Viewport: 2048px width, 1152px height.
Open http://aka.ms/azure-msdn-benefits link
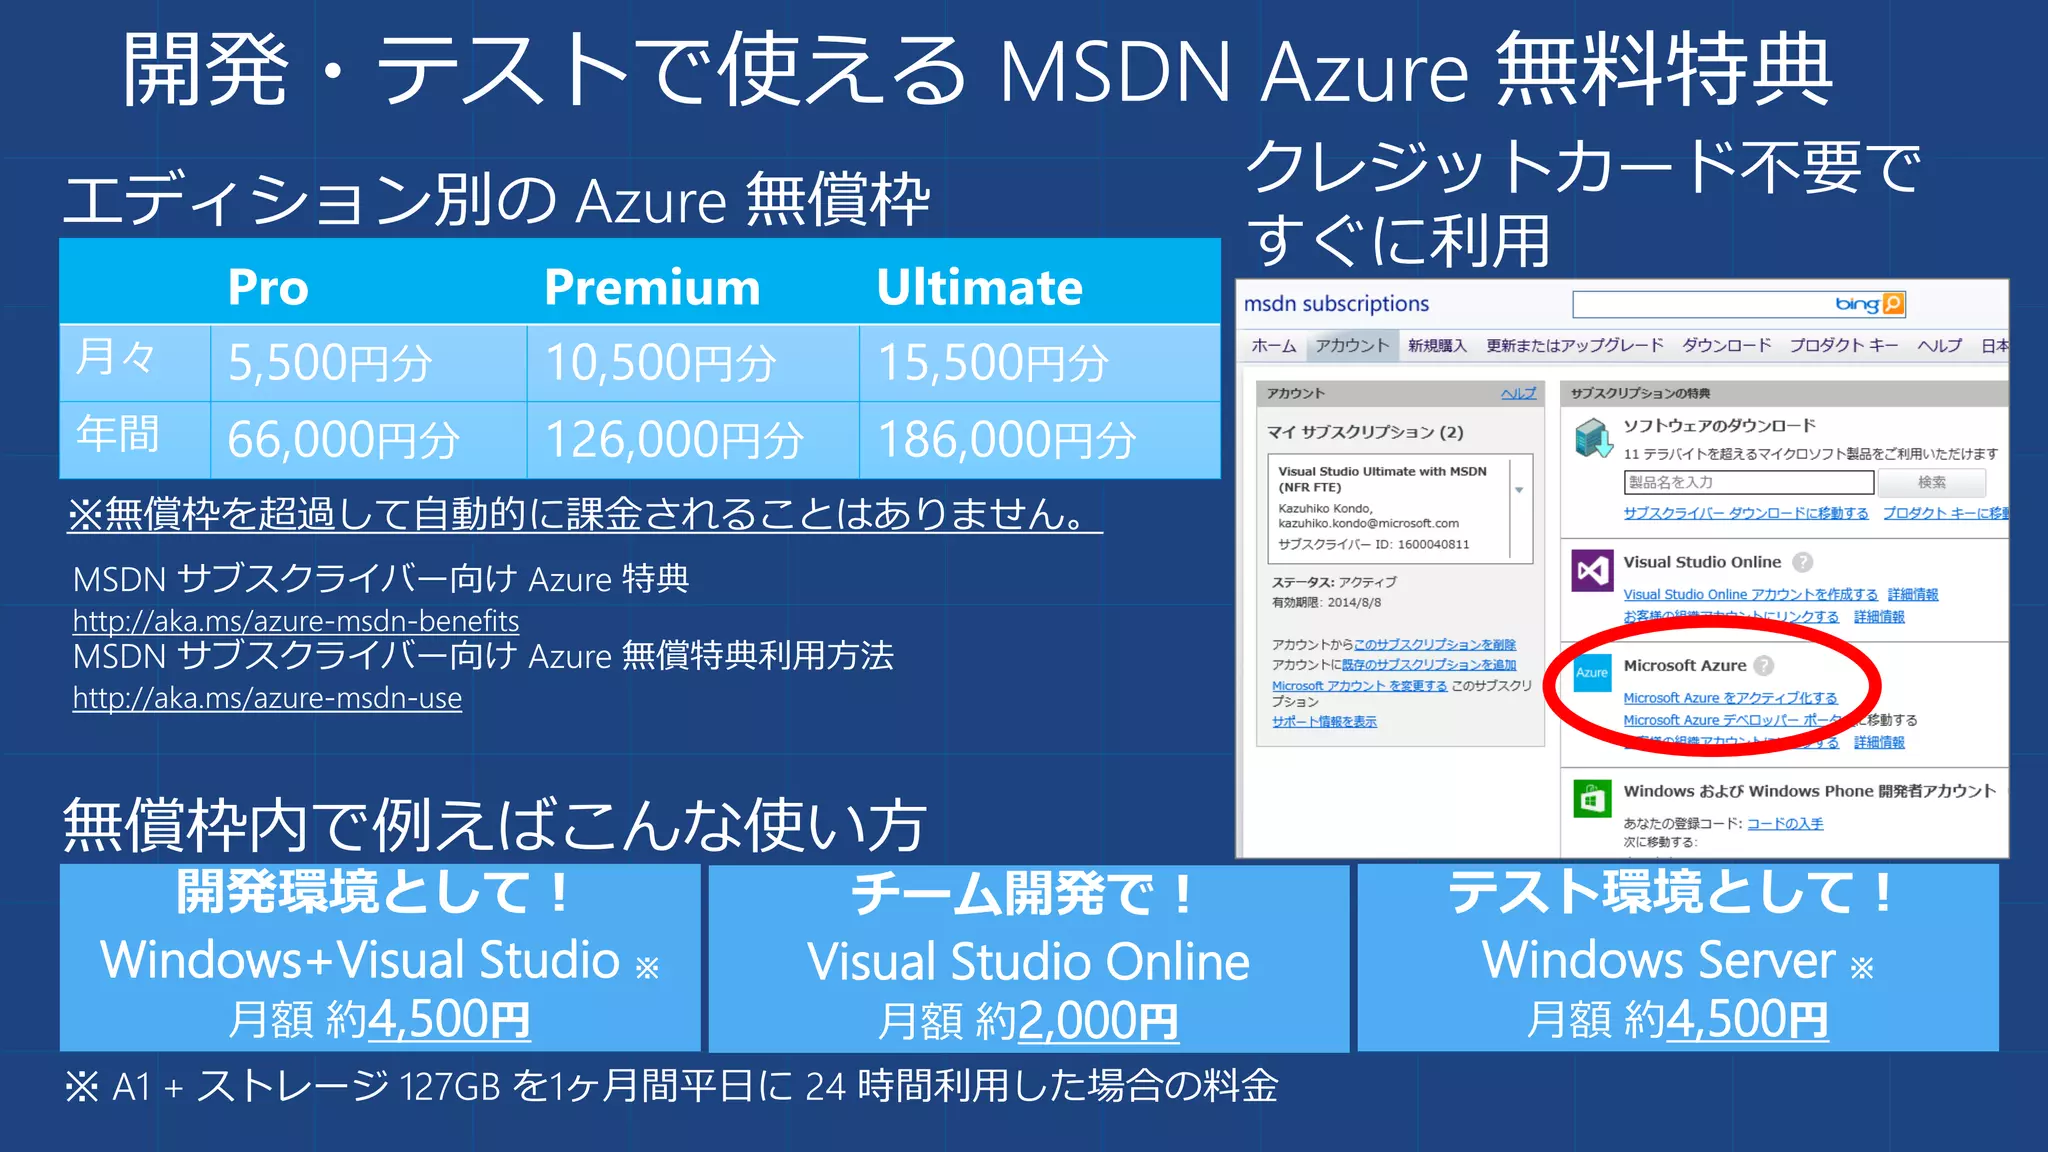point(296,621)
